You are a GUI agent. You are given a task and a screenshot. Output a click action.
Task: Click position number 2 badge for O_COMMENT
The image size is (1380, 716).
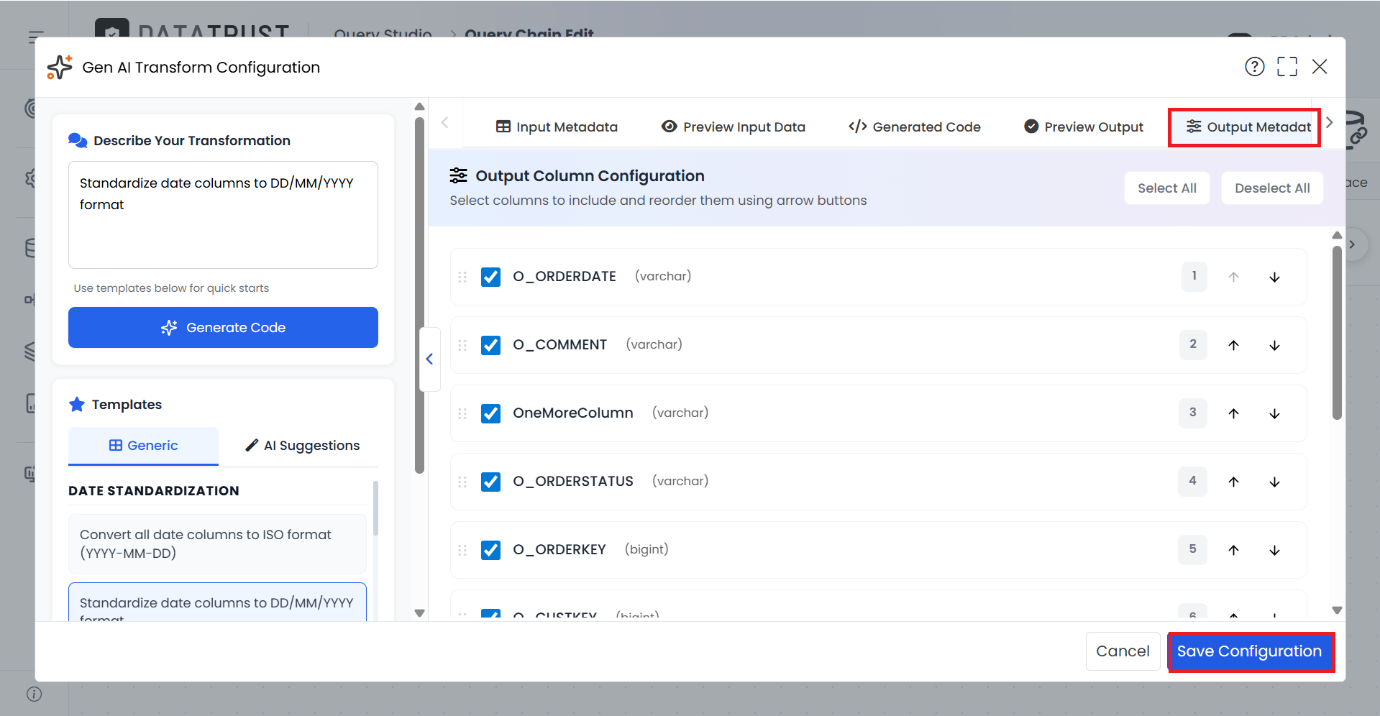1193,344
